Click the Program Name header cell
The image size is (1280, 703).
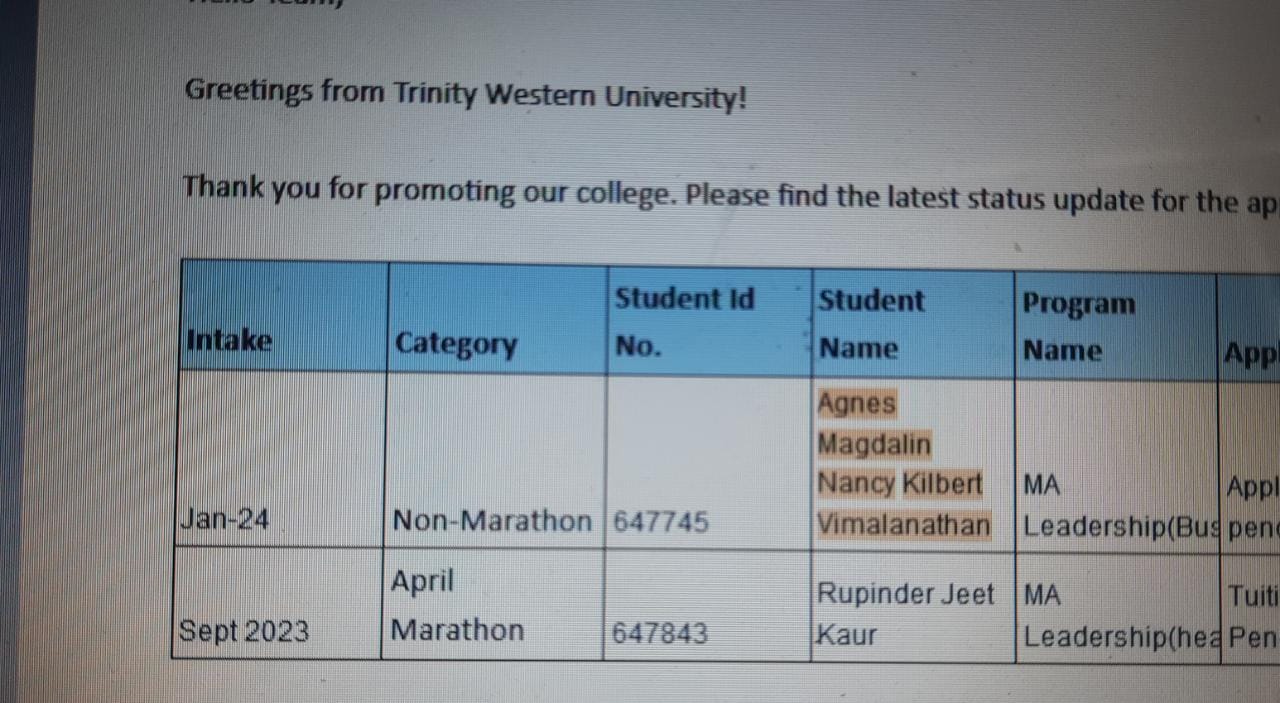1116,326
